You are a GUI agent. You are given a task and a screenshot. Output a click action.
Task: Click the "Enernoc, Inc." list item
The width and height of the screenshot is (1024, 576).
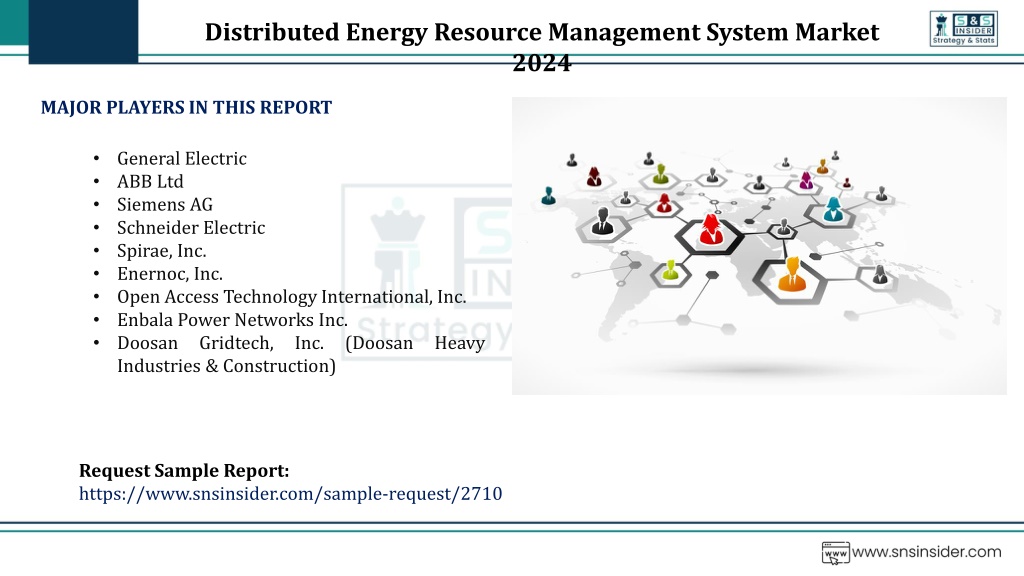(170, 274)
